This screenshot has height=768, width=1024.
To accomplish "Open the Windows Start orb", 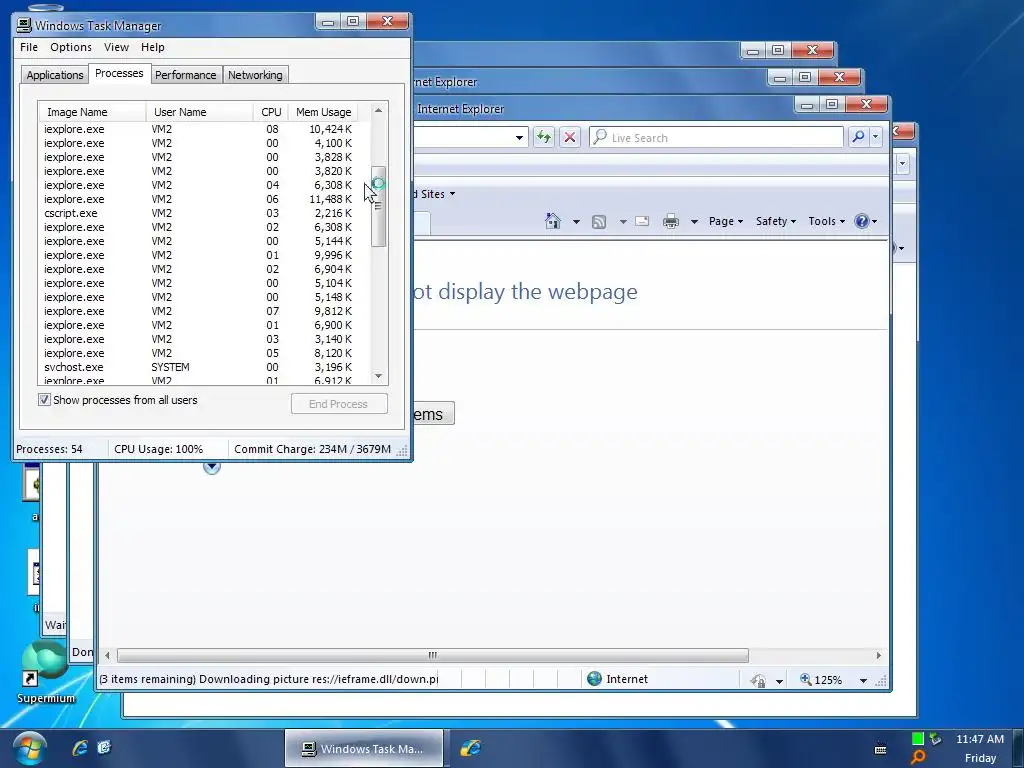I will [x=29, y=748].
